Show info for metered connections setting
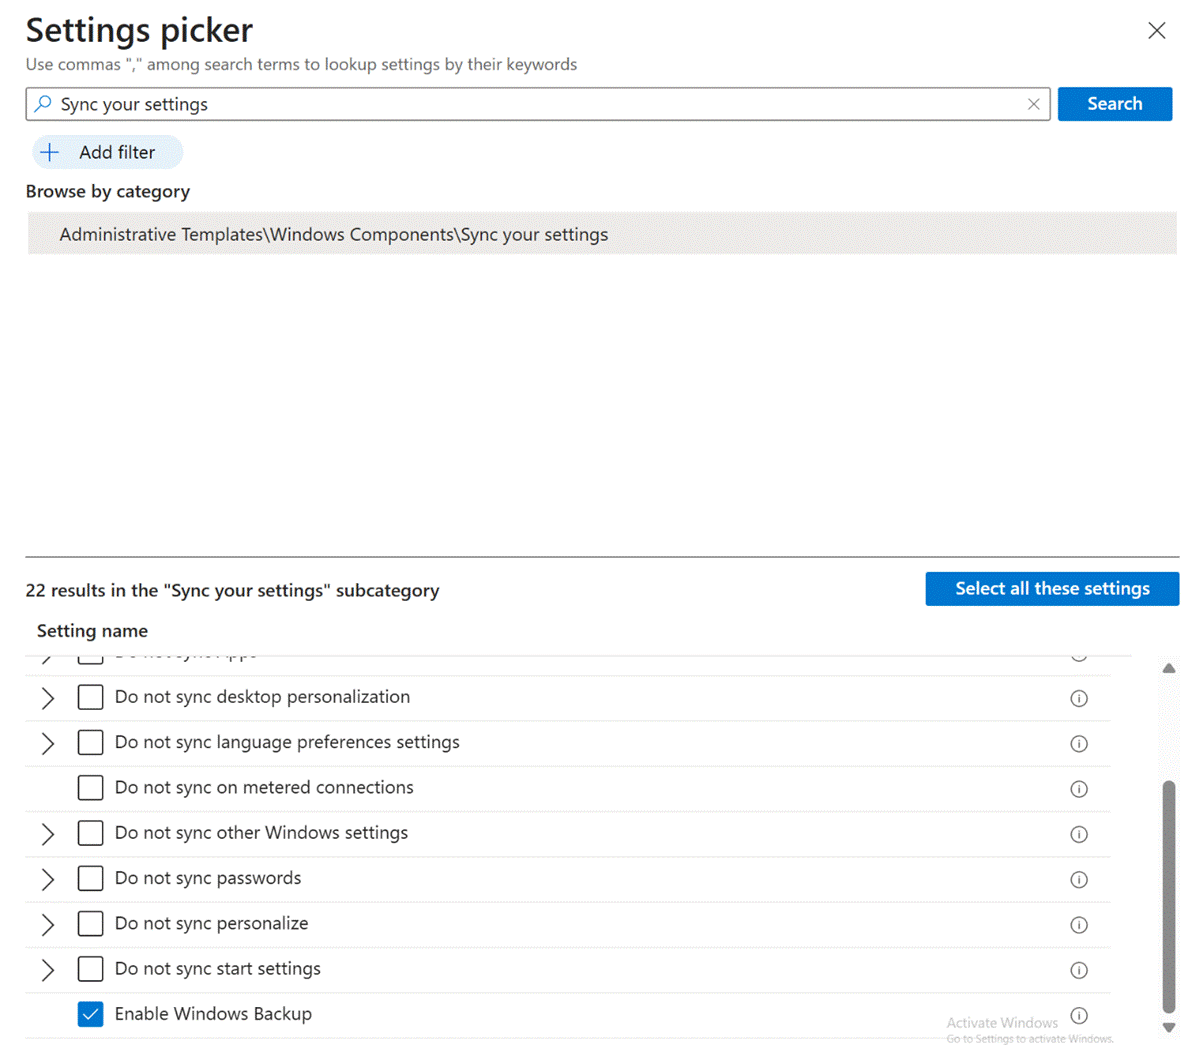 coord(1078,789)
